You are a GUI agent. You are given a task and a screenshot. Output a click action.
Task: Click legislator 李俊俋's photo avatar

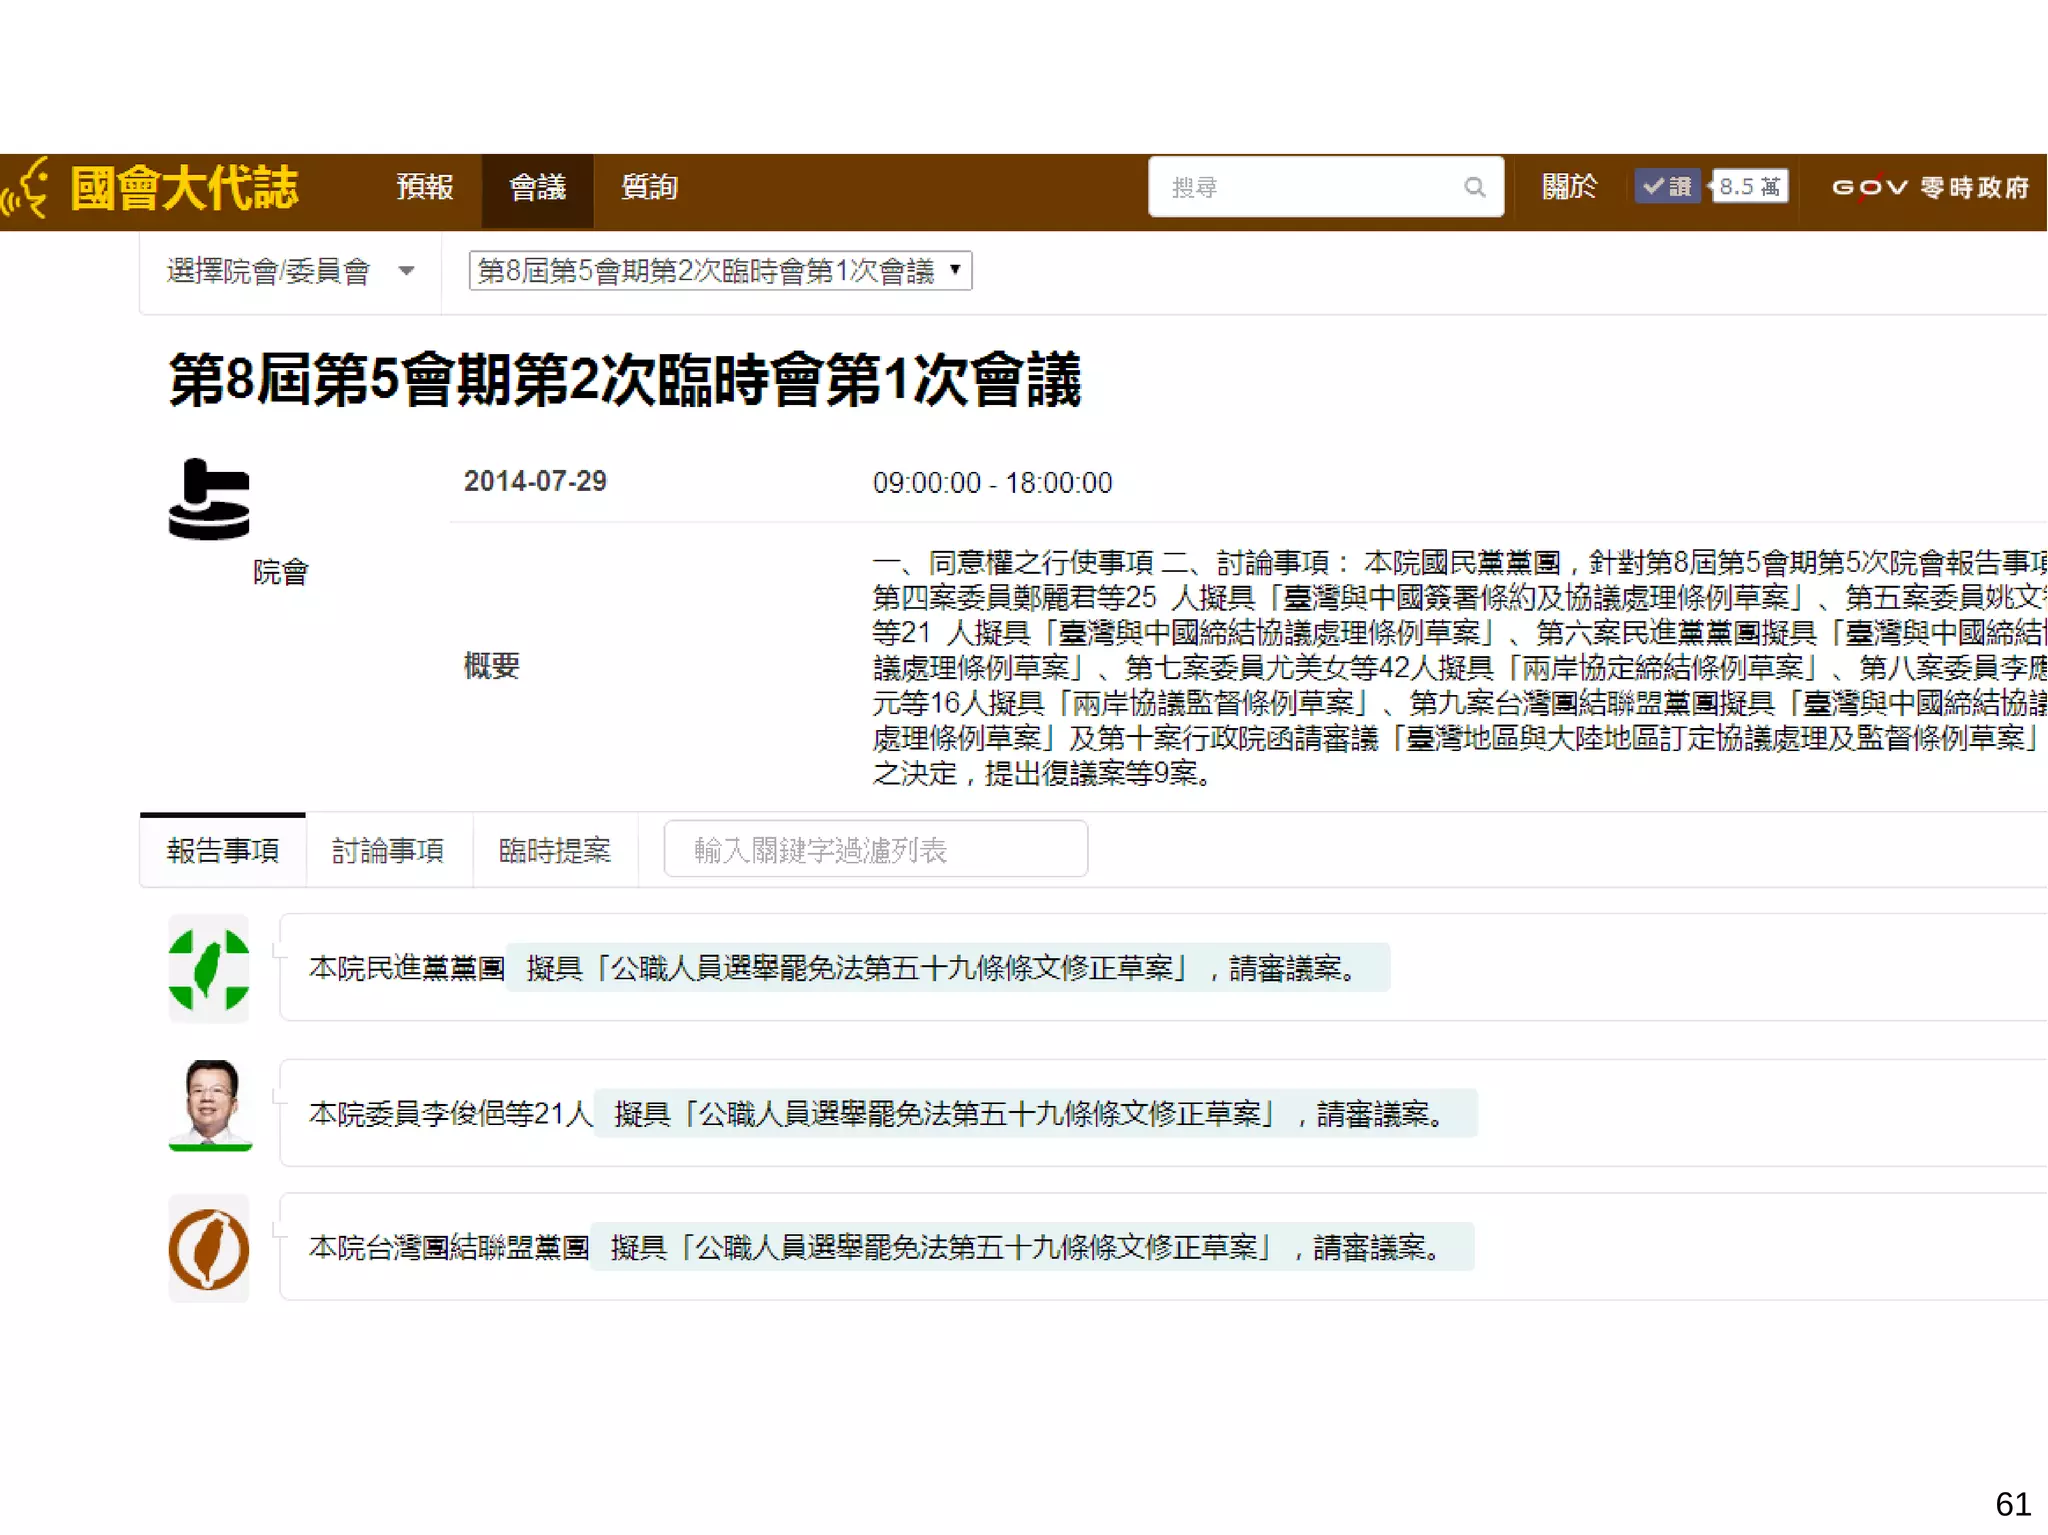point(210,1103)
